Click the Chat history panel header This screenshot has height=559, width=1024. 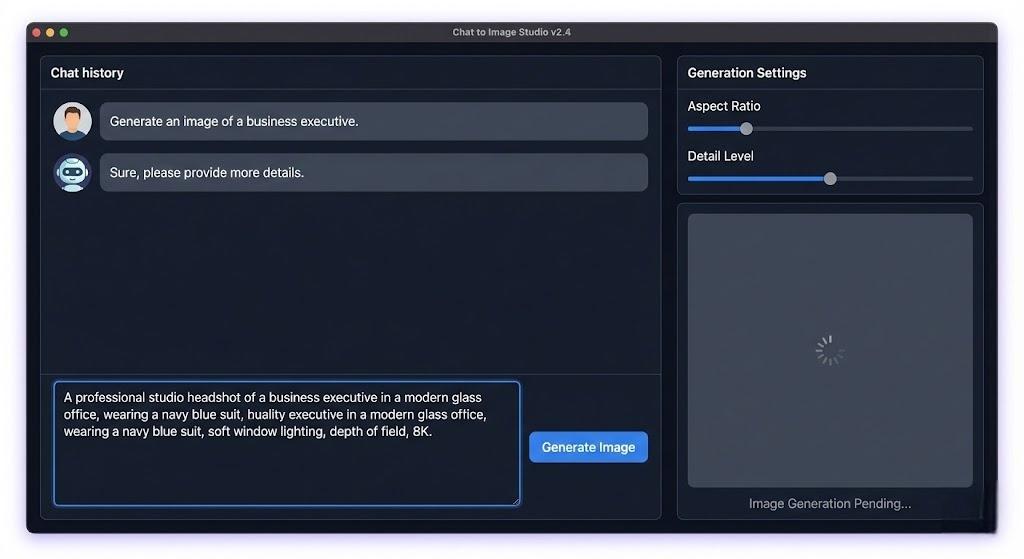87,73
